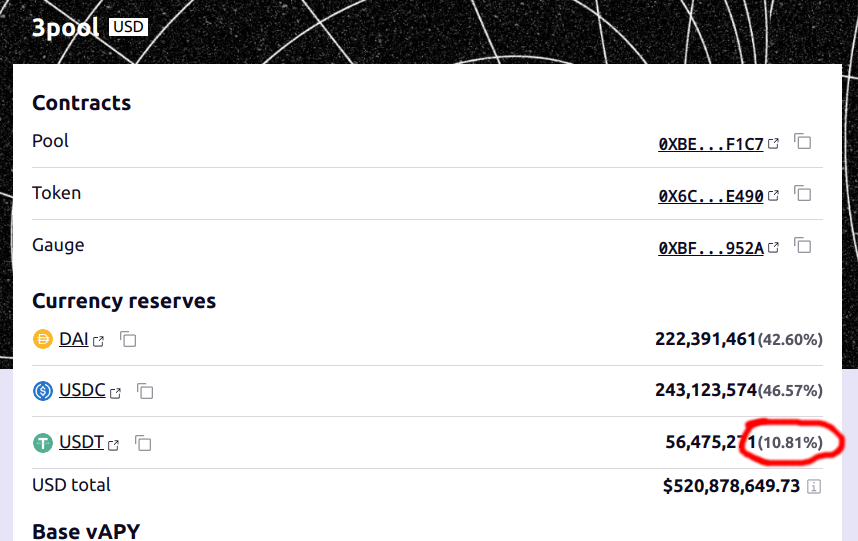Click the USDC coin logo

pos(43,391)
